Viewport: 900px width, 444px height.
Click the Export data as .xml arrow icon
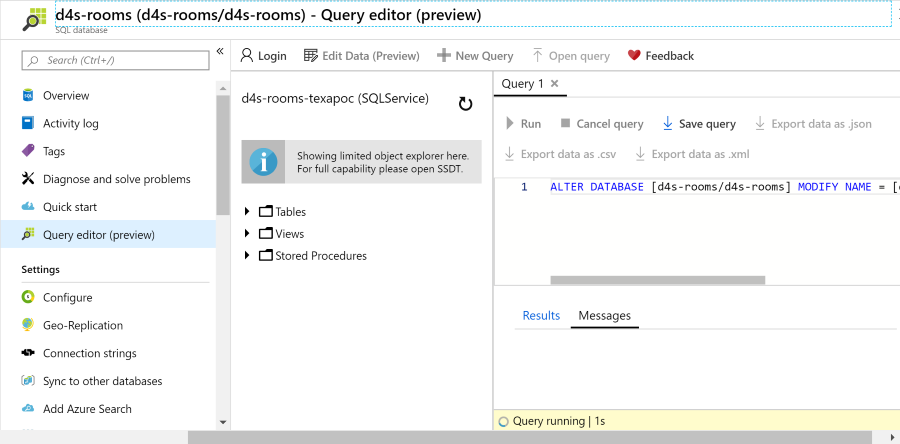(640, 154)
